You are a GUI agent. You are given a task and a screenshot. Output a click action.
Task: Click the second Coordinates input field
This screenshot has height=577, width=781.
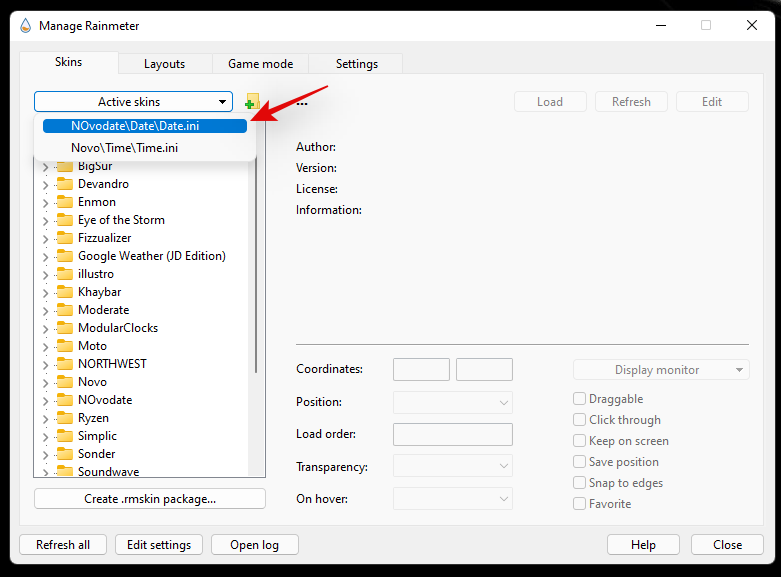coord(484,369)
